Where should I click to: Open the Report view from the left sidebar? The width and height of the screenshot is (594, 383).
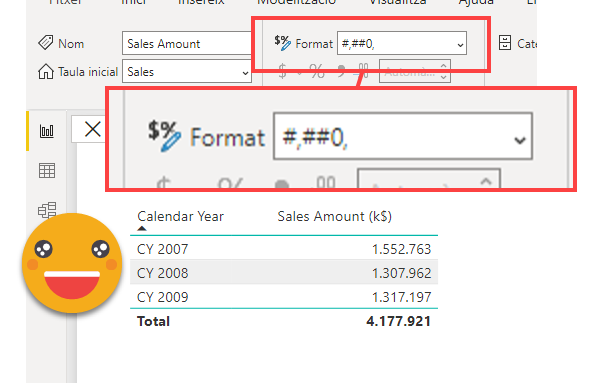click(x=47, y=131)
